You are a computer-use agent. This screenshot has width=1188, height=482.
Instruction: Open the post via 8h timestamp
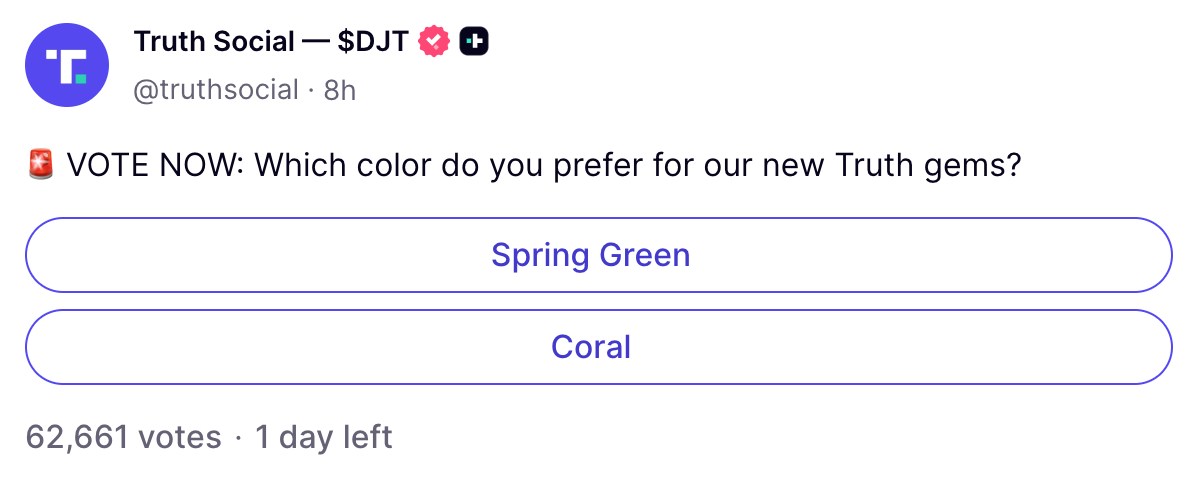point(340,90)
